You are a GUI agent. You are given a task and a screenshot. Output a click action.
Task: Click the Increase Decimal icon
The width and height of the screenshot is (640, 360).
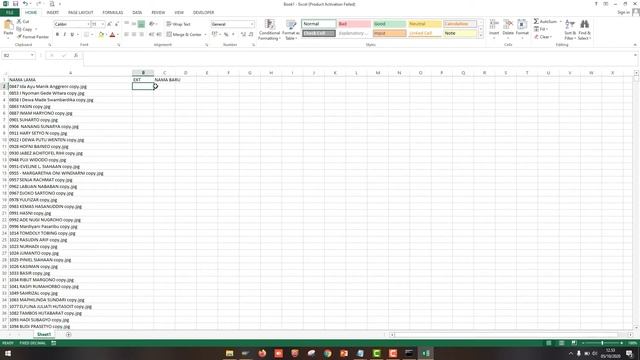click(244, 35)
